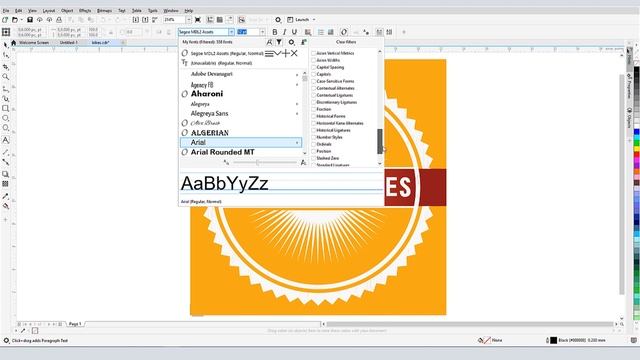Select the Ellipse tool

[x=5, y=118]
